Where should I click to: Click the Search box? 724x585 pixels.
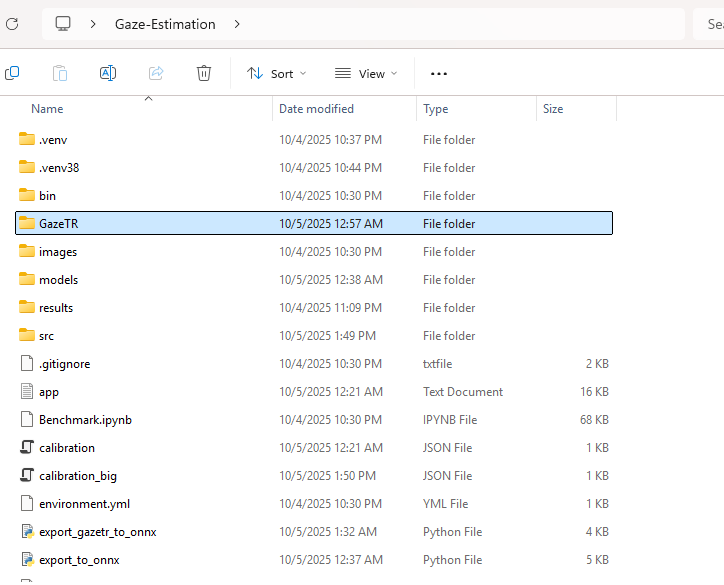click(709, 24)
